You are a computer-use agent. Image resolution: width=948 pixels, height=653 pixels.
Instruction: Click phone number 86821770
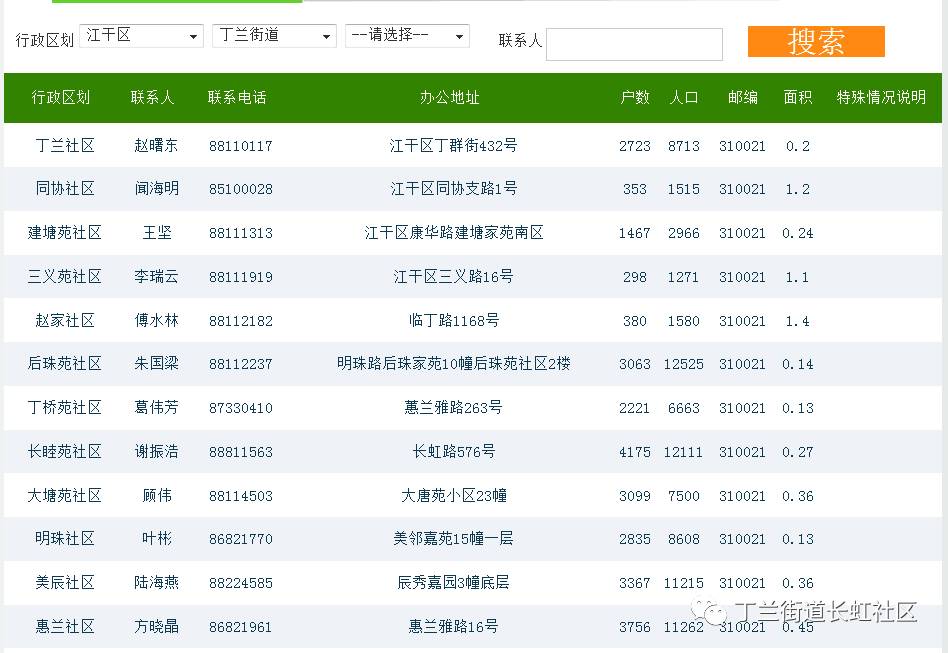point(241,539)
